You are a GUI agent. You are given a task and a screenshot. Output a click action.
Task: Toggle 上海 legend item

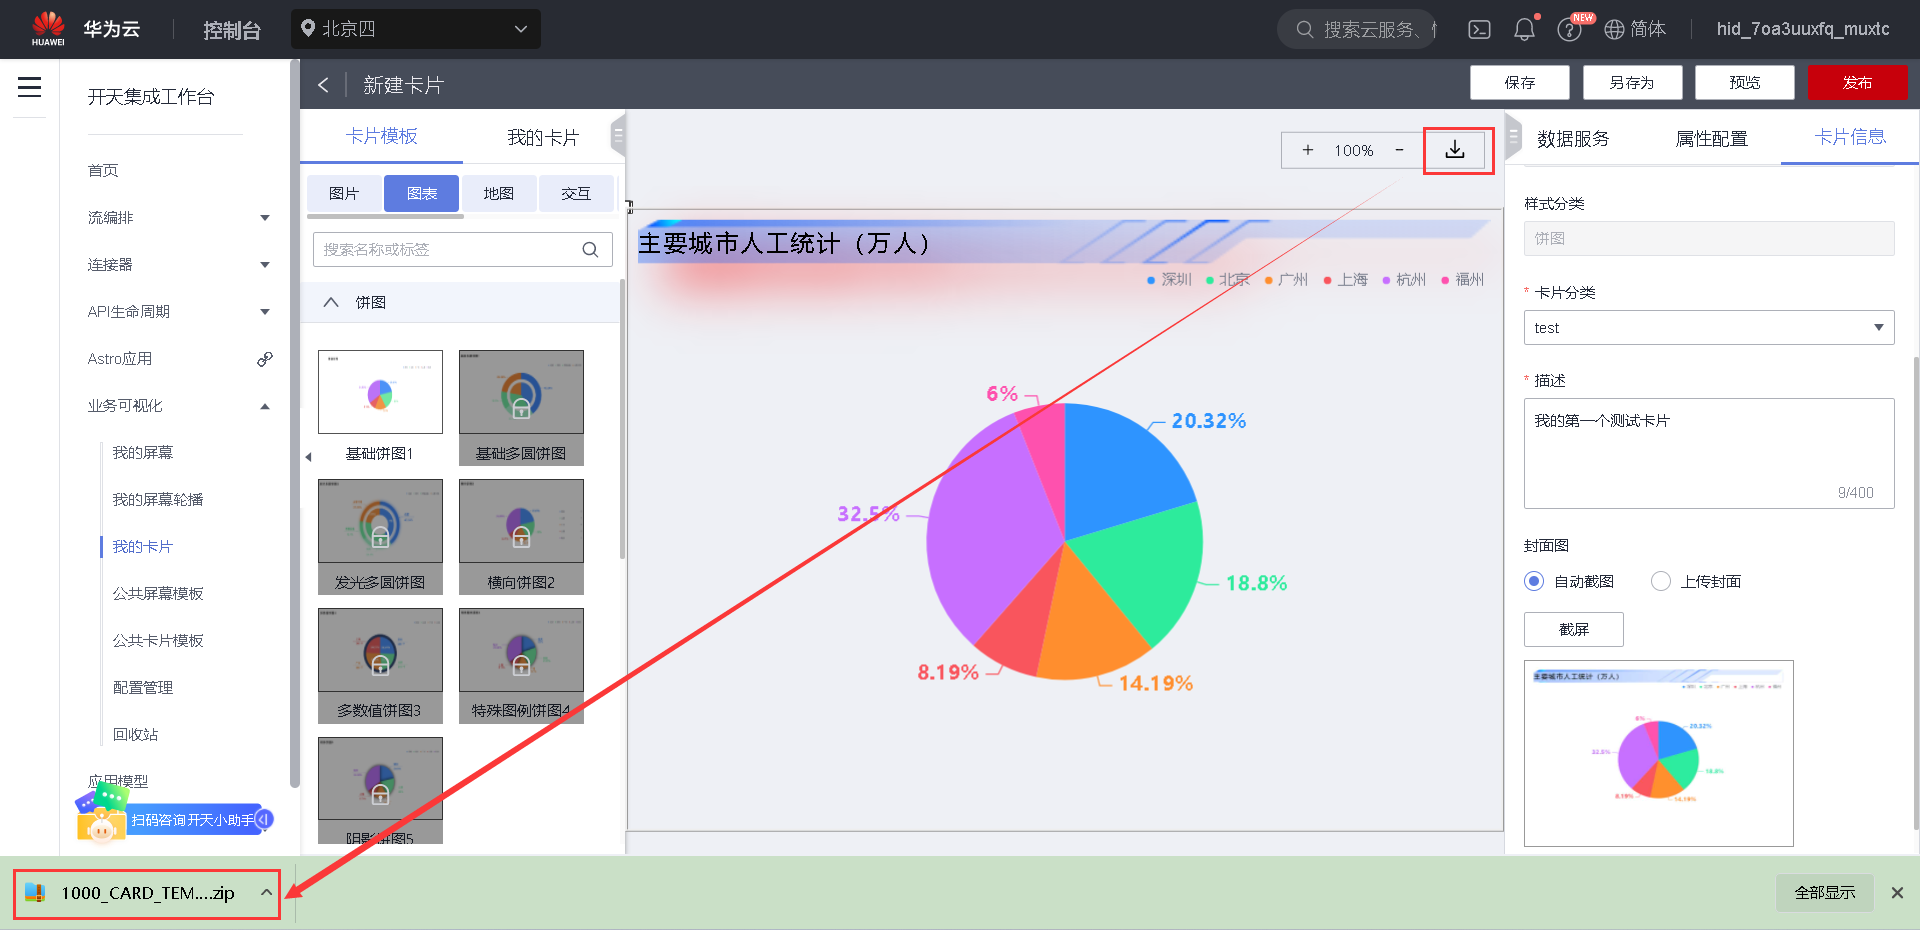point(1345,280)
